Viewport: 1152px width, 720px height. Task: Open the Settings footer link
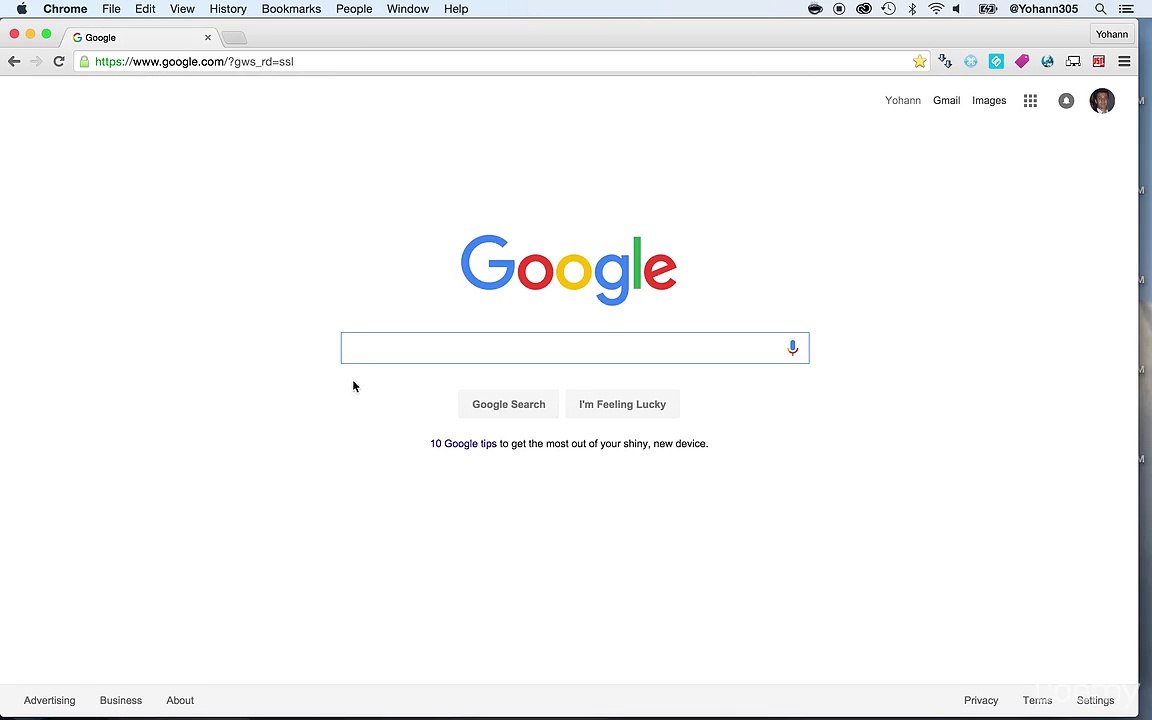[x=1095, y=700]
